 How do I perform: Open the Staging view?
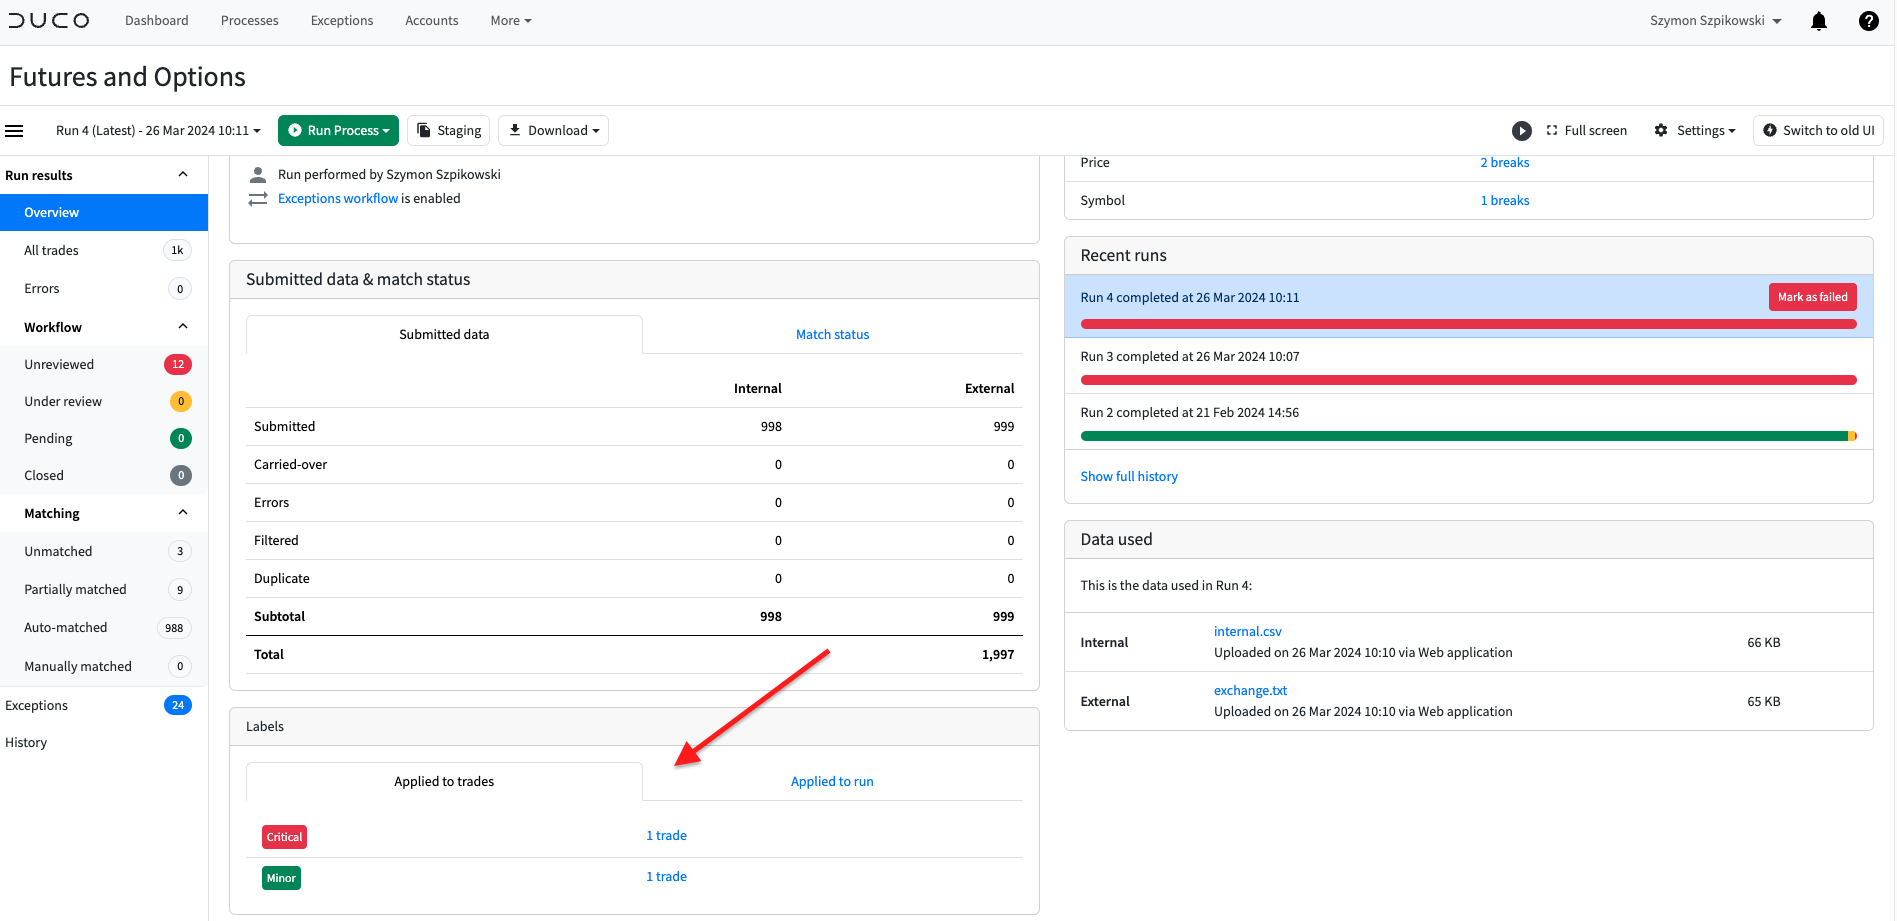448,131
